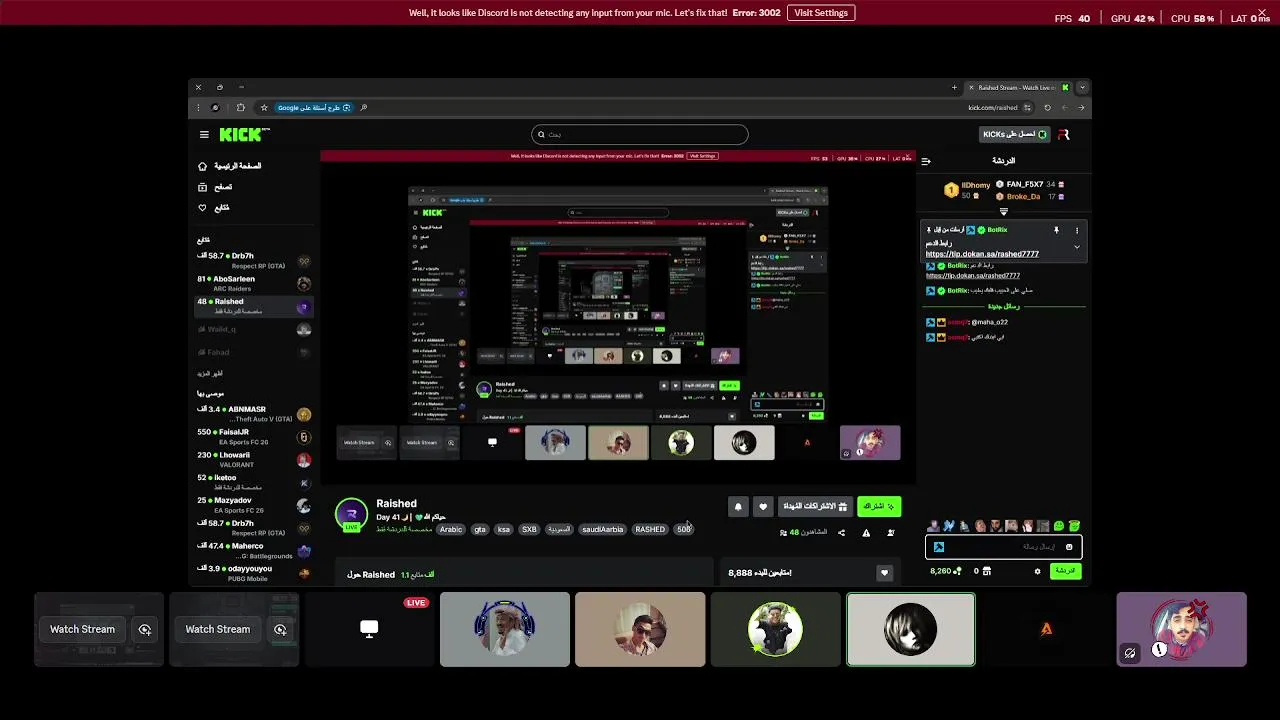1280x720 pixels.
Task: Select the participant tile with the green-ringed avatar
Action: (775, 629)
